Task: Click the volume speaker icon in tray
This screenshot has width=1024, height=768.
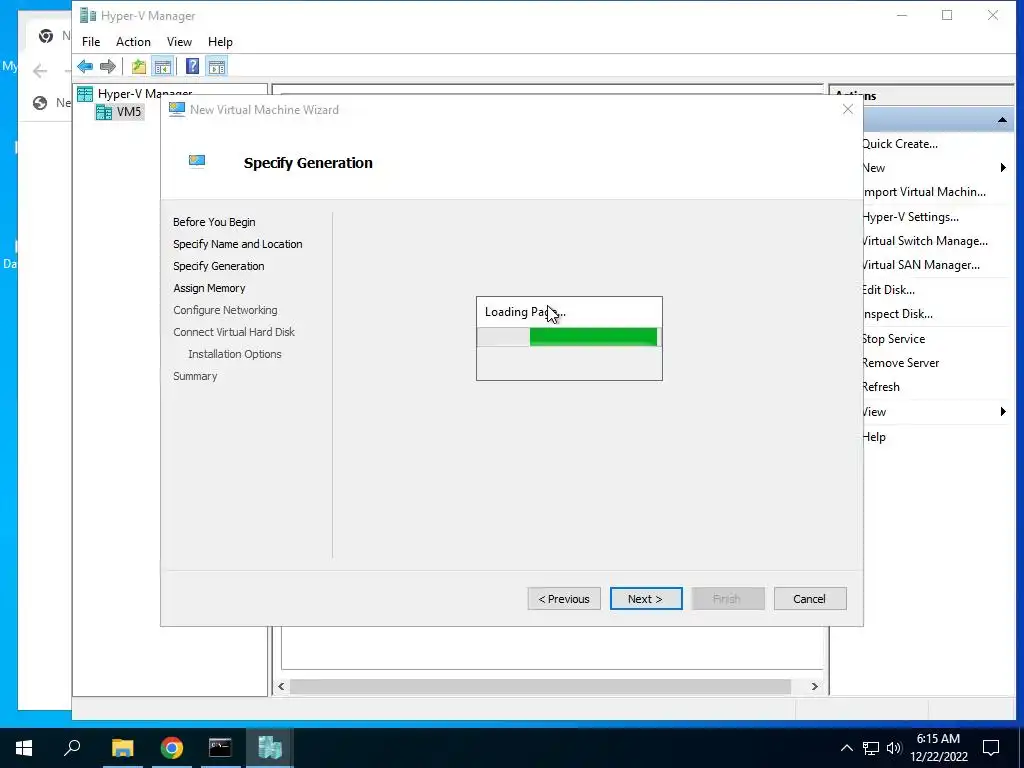Action: [x=894, y=748]
